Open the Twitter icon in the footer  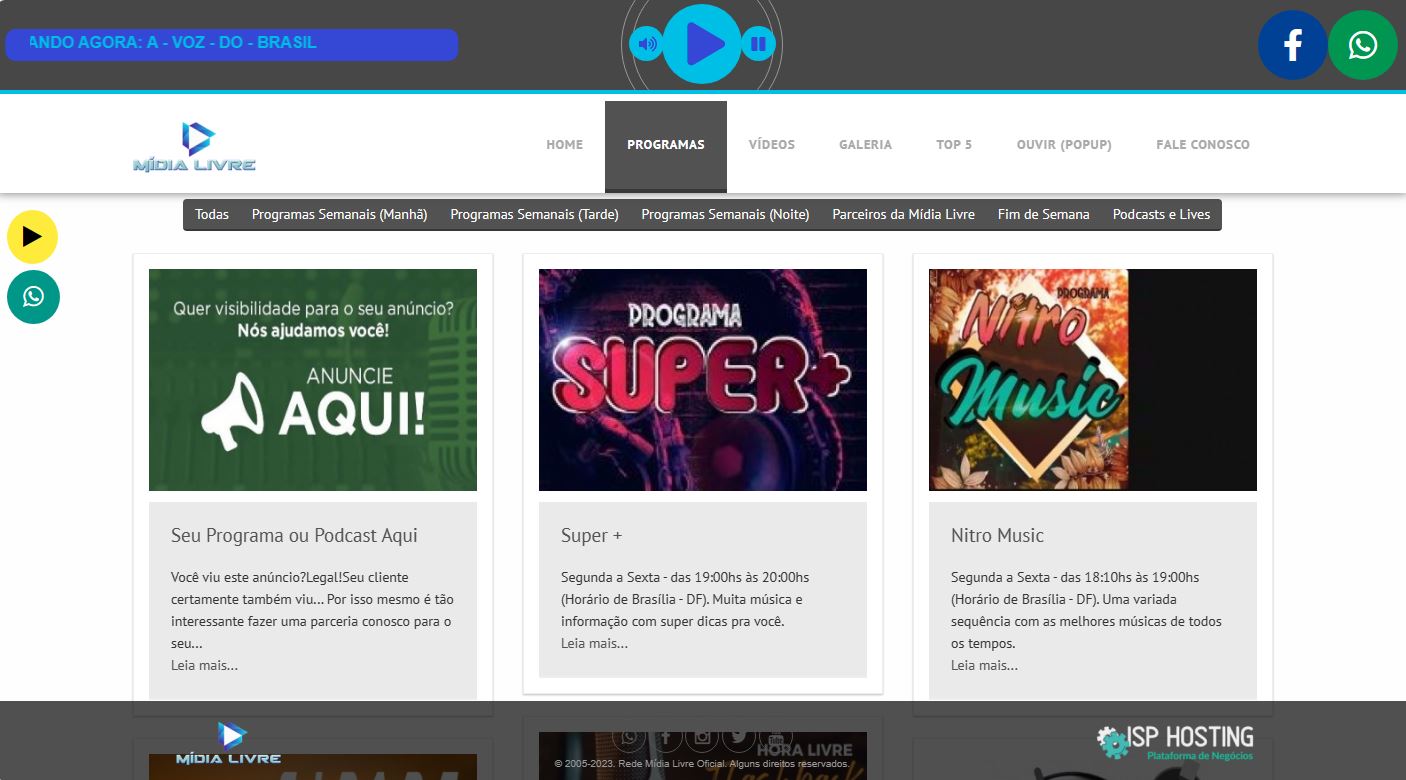tap(738, 738)
